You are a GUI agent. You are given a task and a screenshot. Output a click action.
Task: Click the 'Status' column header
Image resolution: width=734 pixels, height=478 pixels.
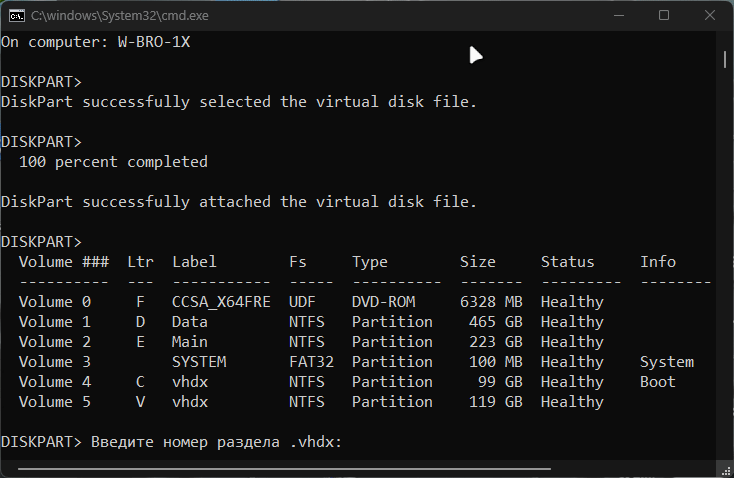click(567, 262)
